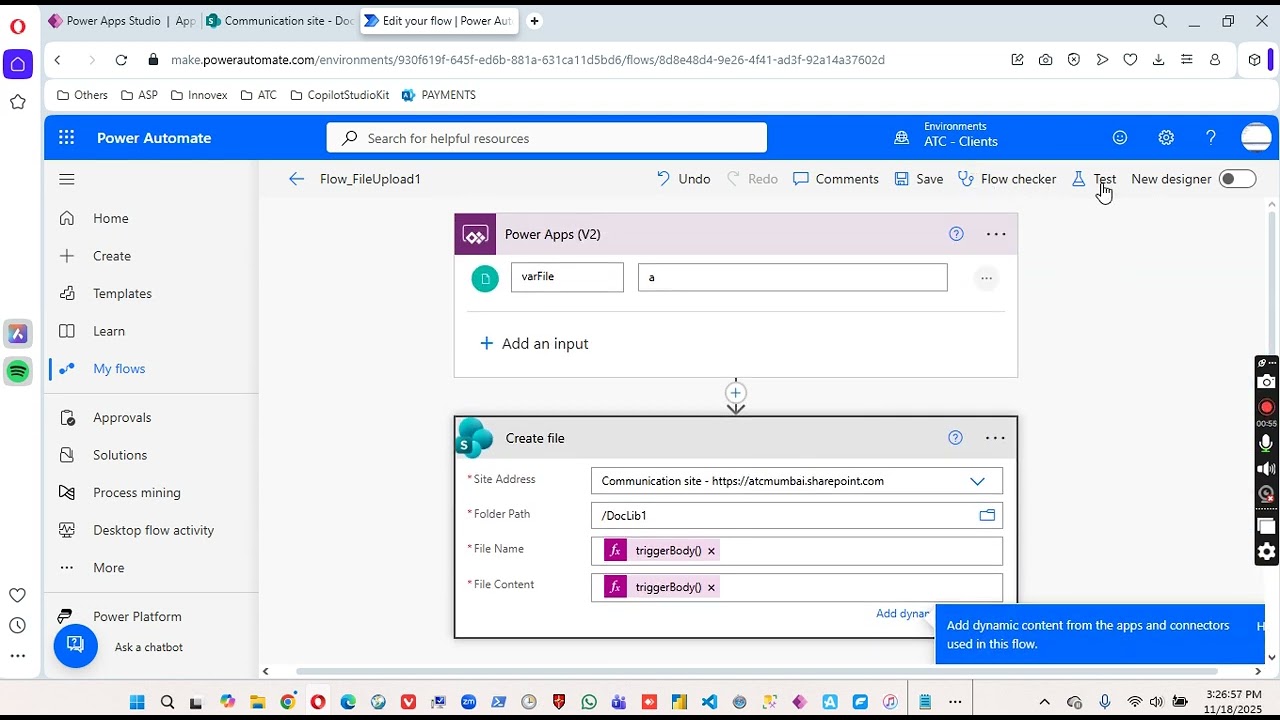Click Undo in the flow toolbar
Viewport: 1280px width, 720px height.
[683, 179]
